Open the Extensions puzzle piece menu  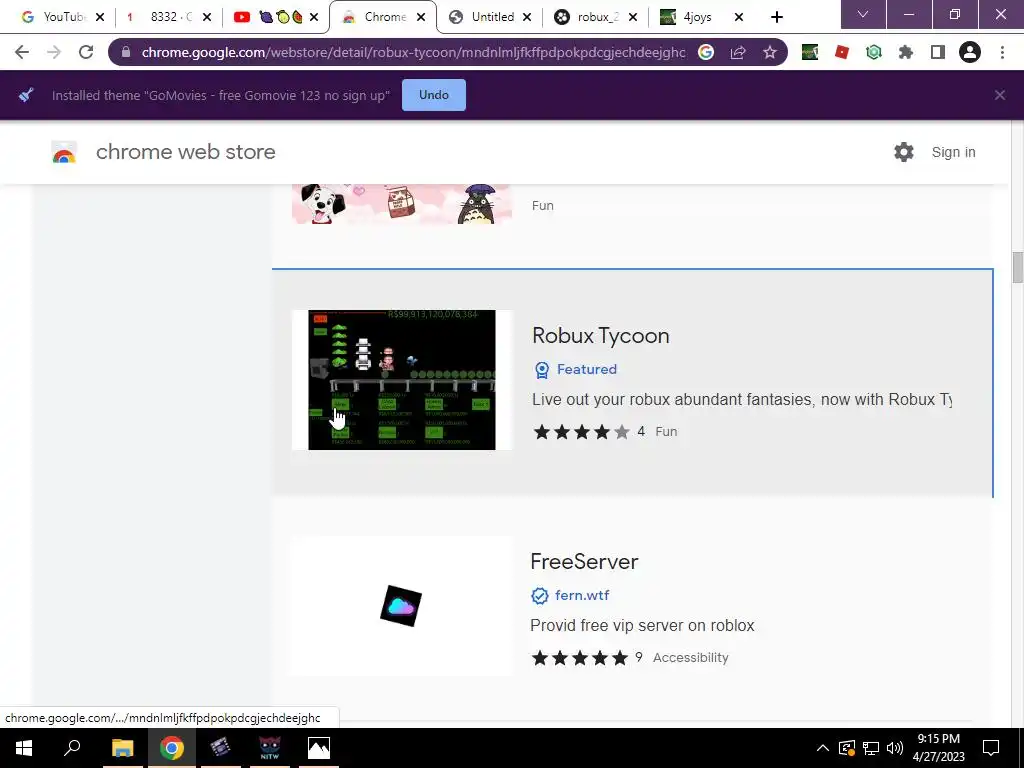coord(906,52)
